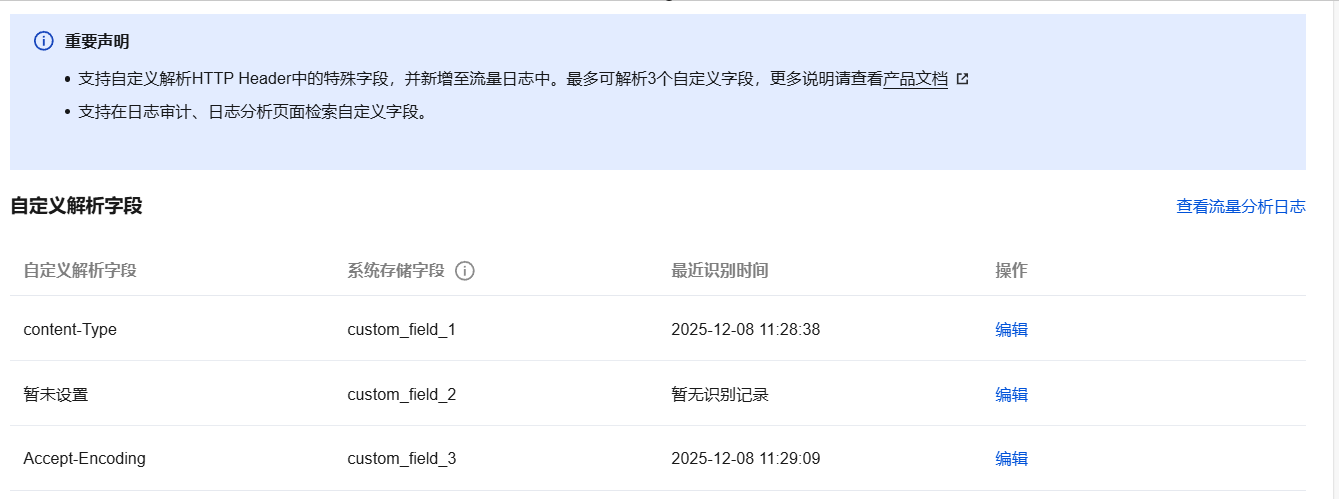This screenshot has height=499, width=1339.
Task: Click the custom_field_3 storage field cell
Action: coord(402,459)
